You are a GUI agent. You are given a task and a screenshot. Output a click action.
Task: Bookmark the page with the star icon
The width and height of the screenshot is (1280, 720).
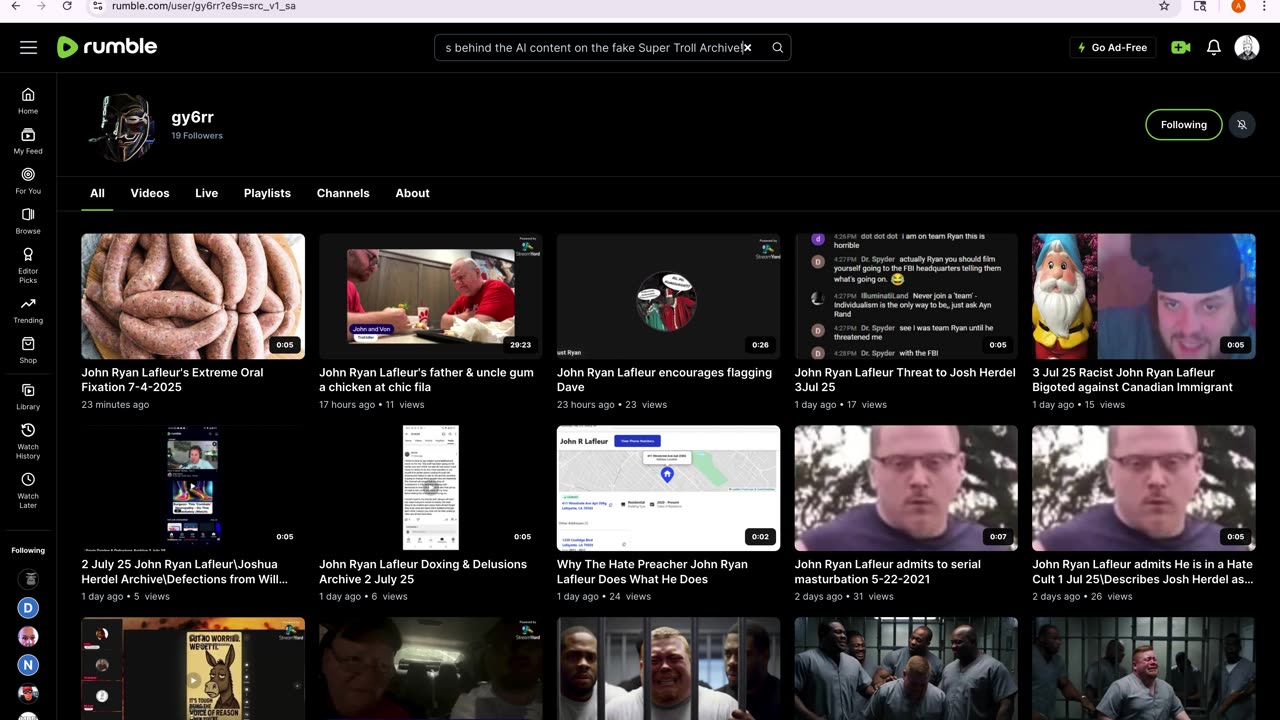1164,6
